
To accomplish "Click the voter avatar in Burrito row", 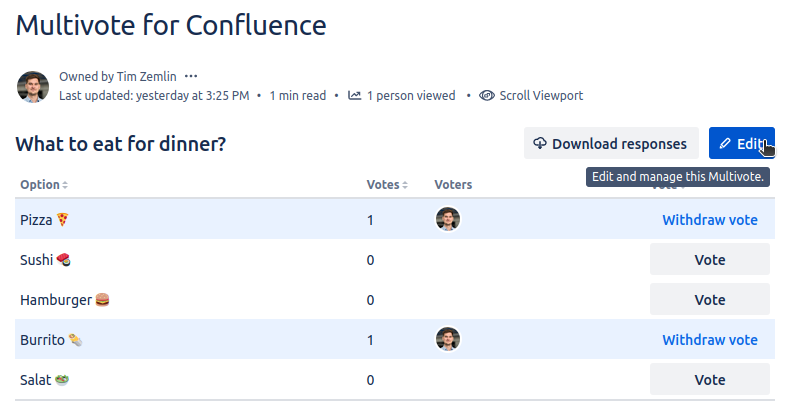I will [448, 339].
